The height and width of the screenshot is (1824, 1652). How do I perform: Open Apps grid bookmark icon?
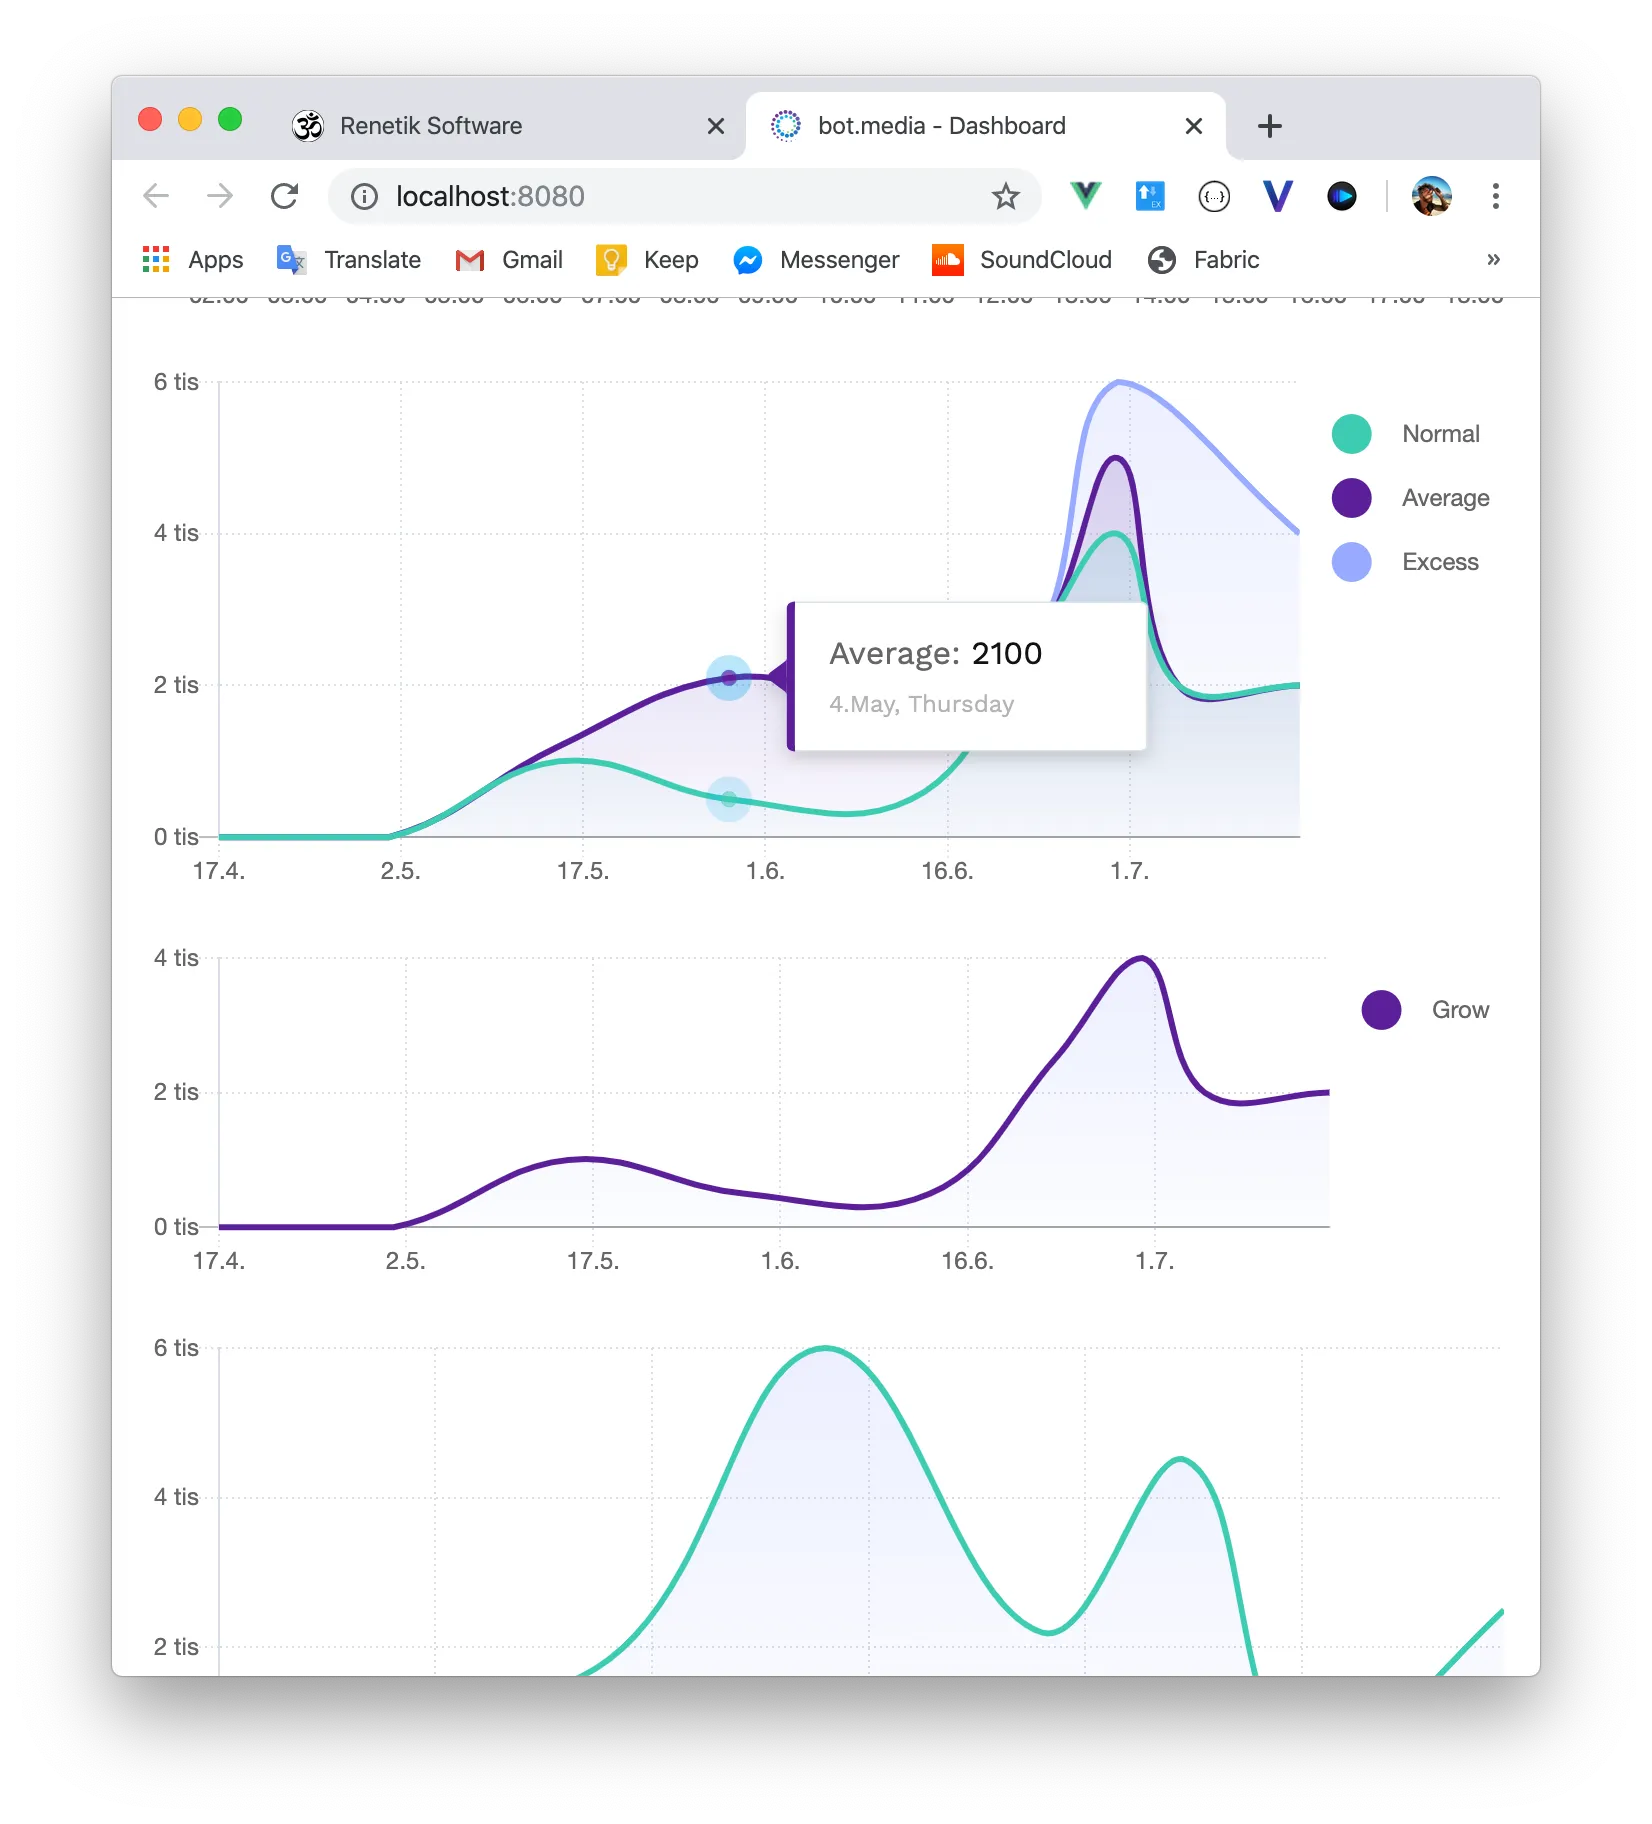coord(156,260)
